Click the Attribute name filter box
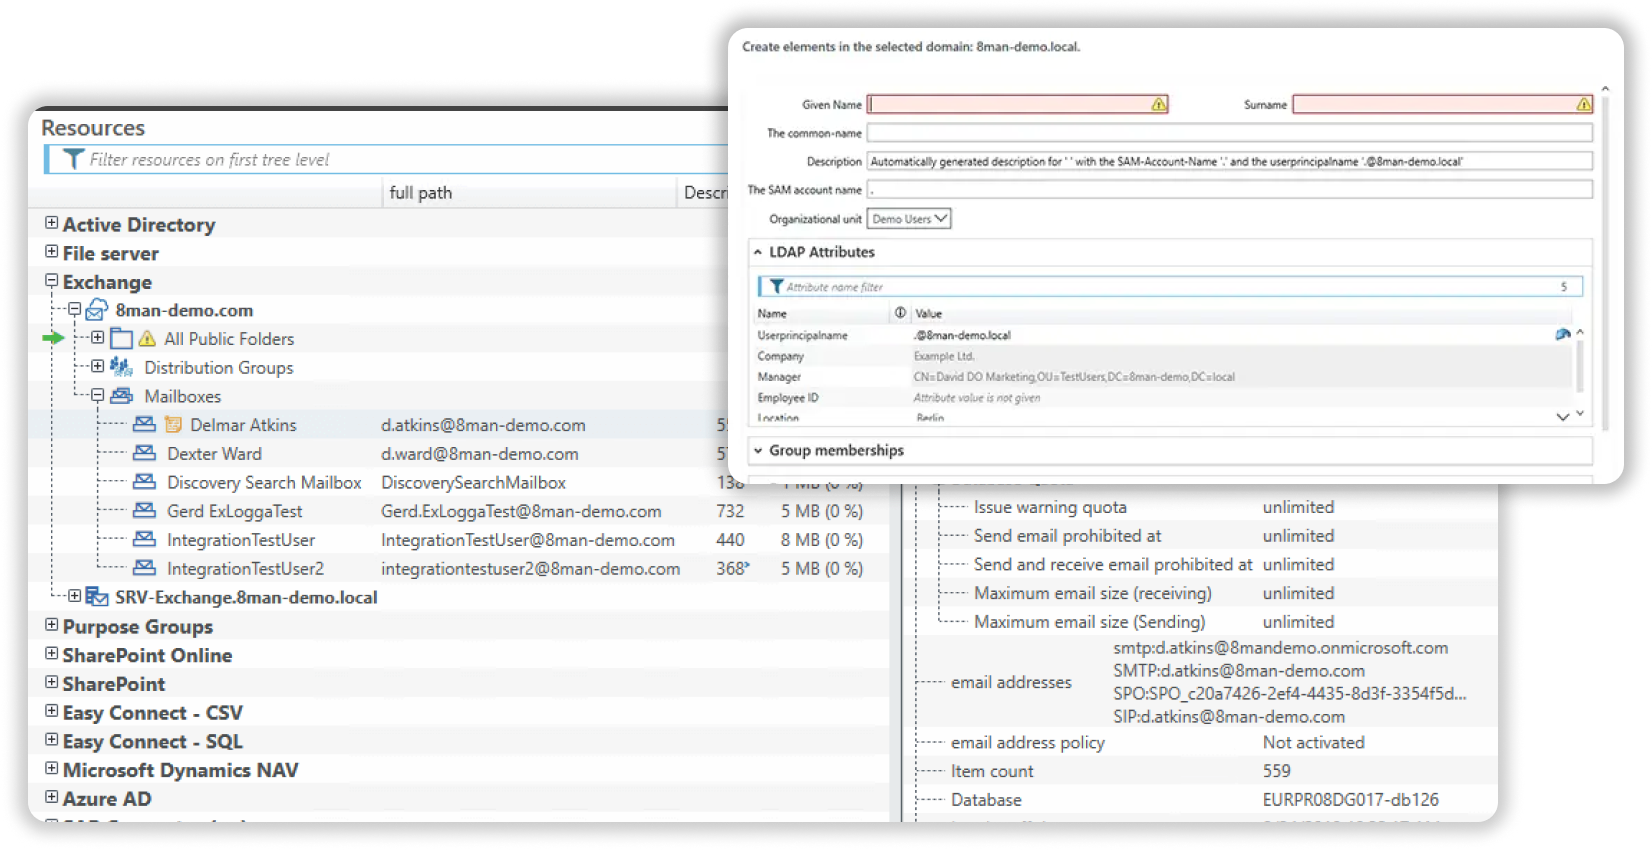This screenshot has height=850, width=1652. pyautogui.click(x=1170, y=286)
